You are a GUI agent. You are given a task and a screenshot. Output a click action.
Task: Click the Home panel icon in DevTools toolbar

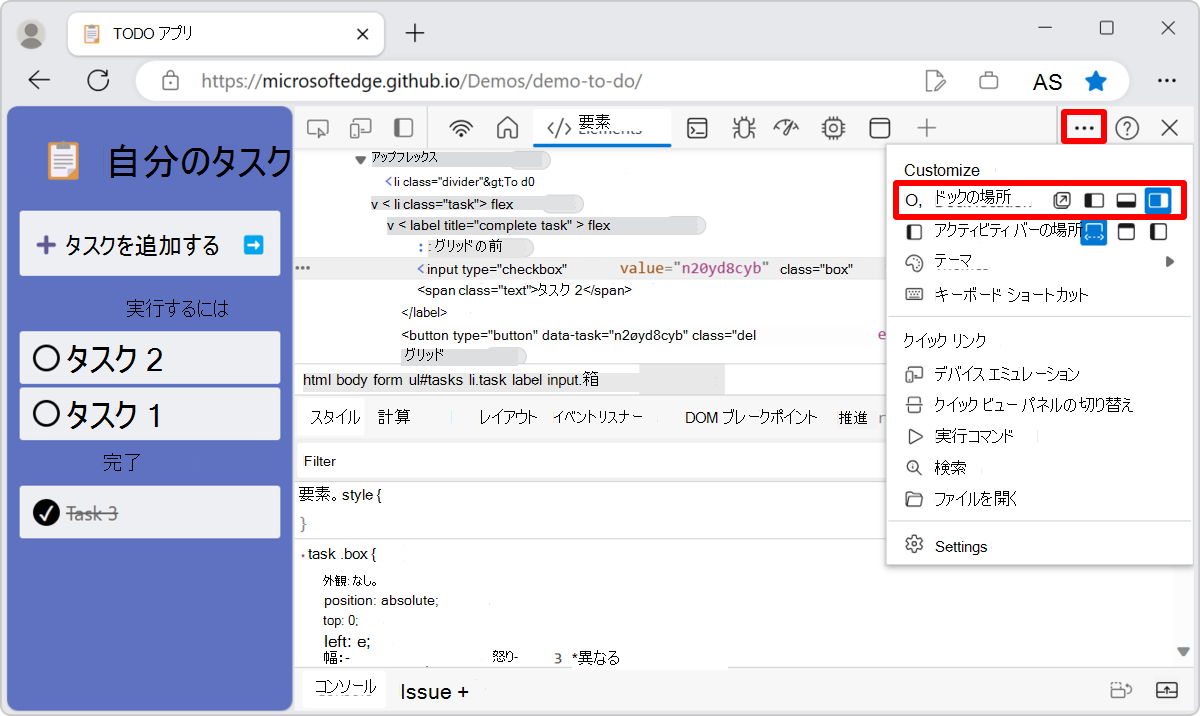tap(507, 128)
